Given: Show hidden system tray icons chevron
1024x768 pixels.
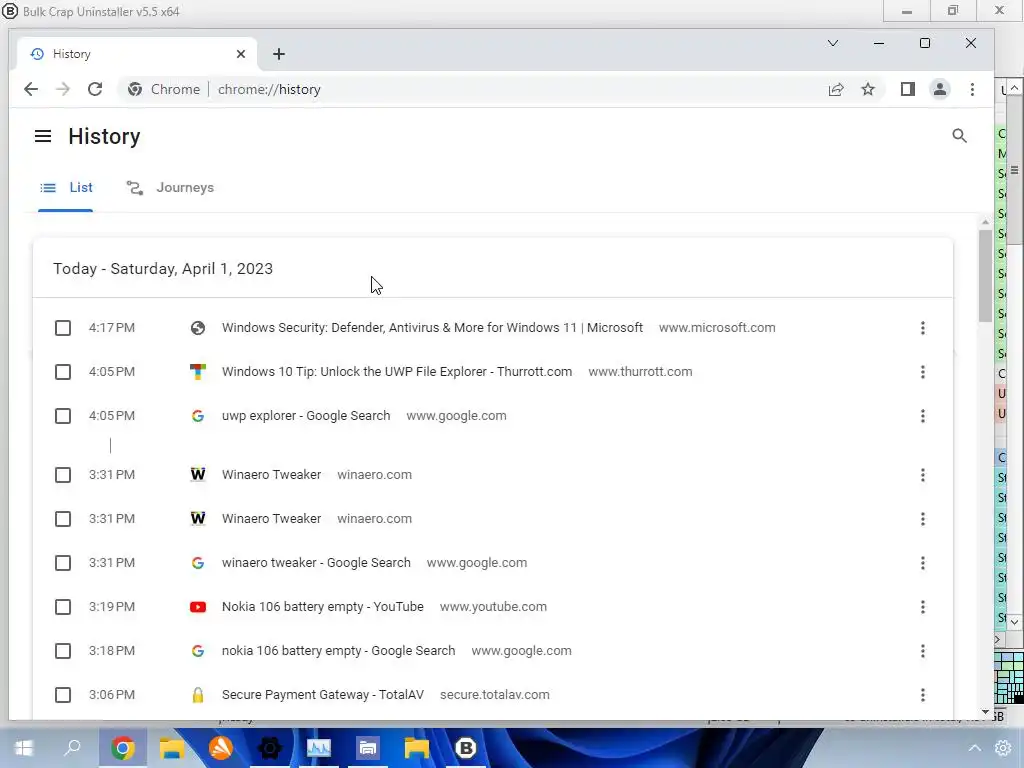Looking at the screenshot, I should 975,748.
